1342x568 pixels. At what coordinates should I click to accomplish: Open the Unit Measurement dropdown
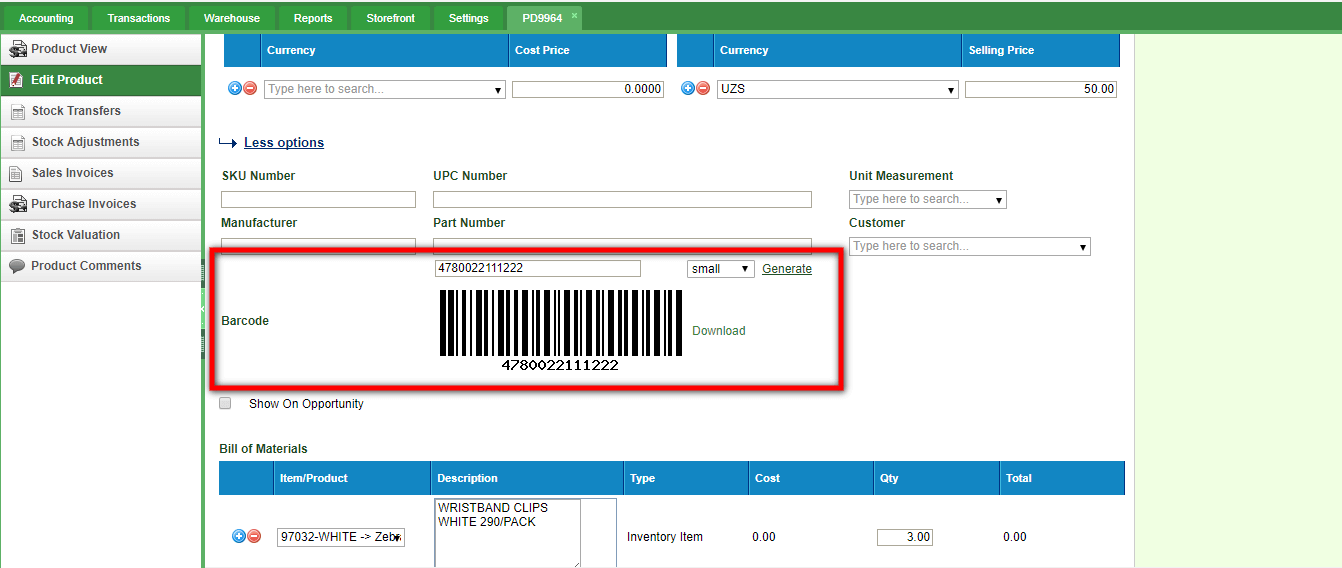927,199
